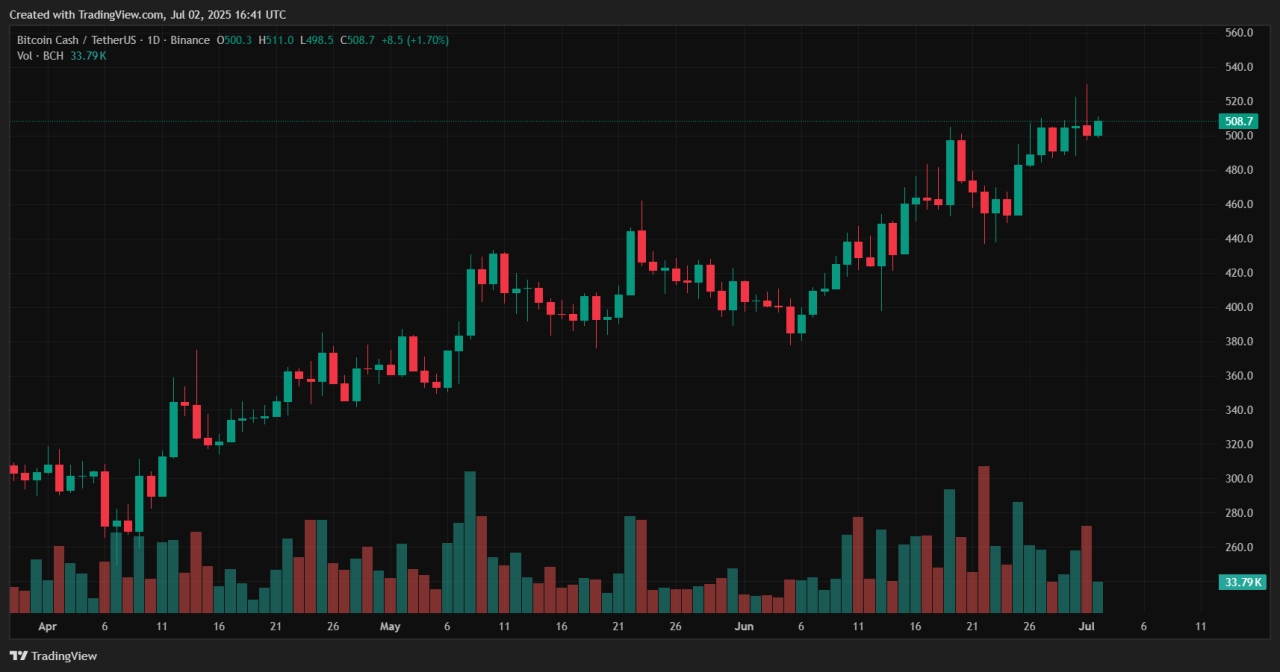Viewport: 1280px width, 672px height.
Task: Select the May marker on the time axis
Action: [x=390, y=627]
